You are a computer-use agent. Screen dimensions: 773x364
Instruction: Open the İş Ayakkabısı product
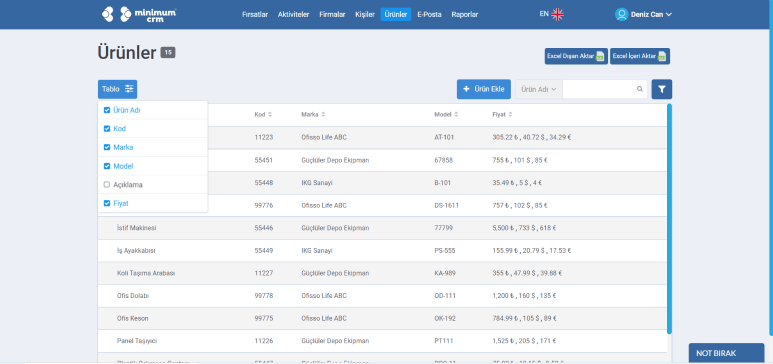(x=136, y=251)
